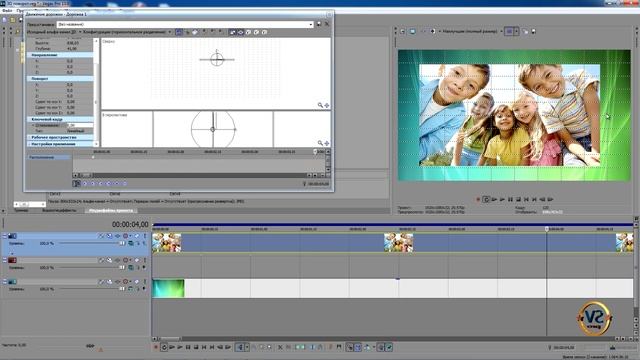
Task: Click Sync Cursor button in Track Motion keyframe bar
Action: [76, 184]
